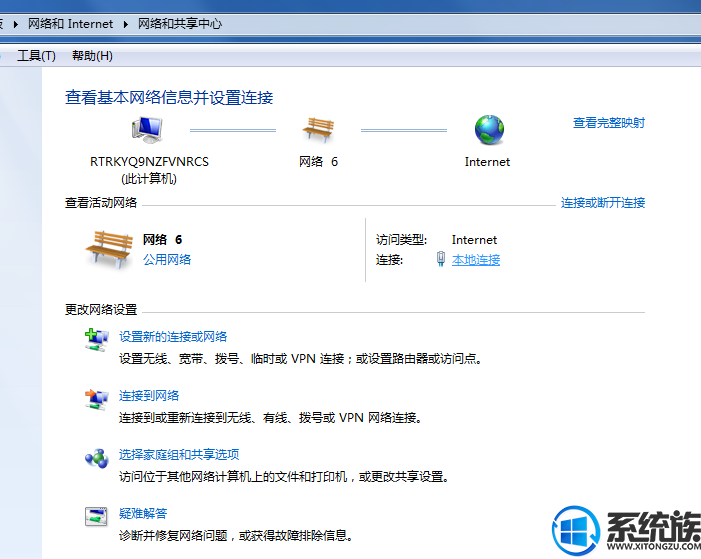The height and width of the screenshot is (559, 701).
Task: Open the 工具(T) menu
Action: (36, 56)
